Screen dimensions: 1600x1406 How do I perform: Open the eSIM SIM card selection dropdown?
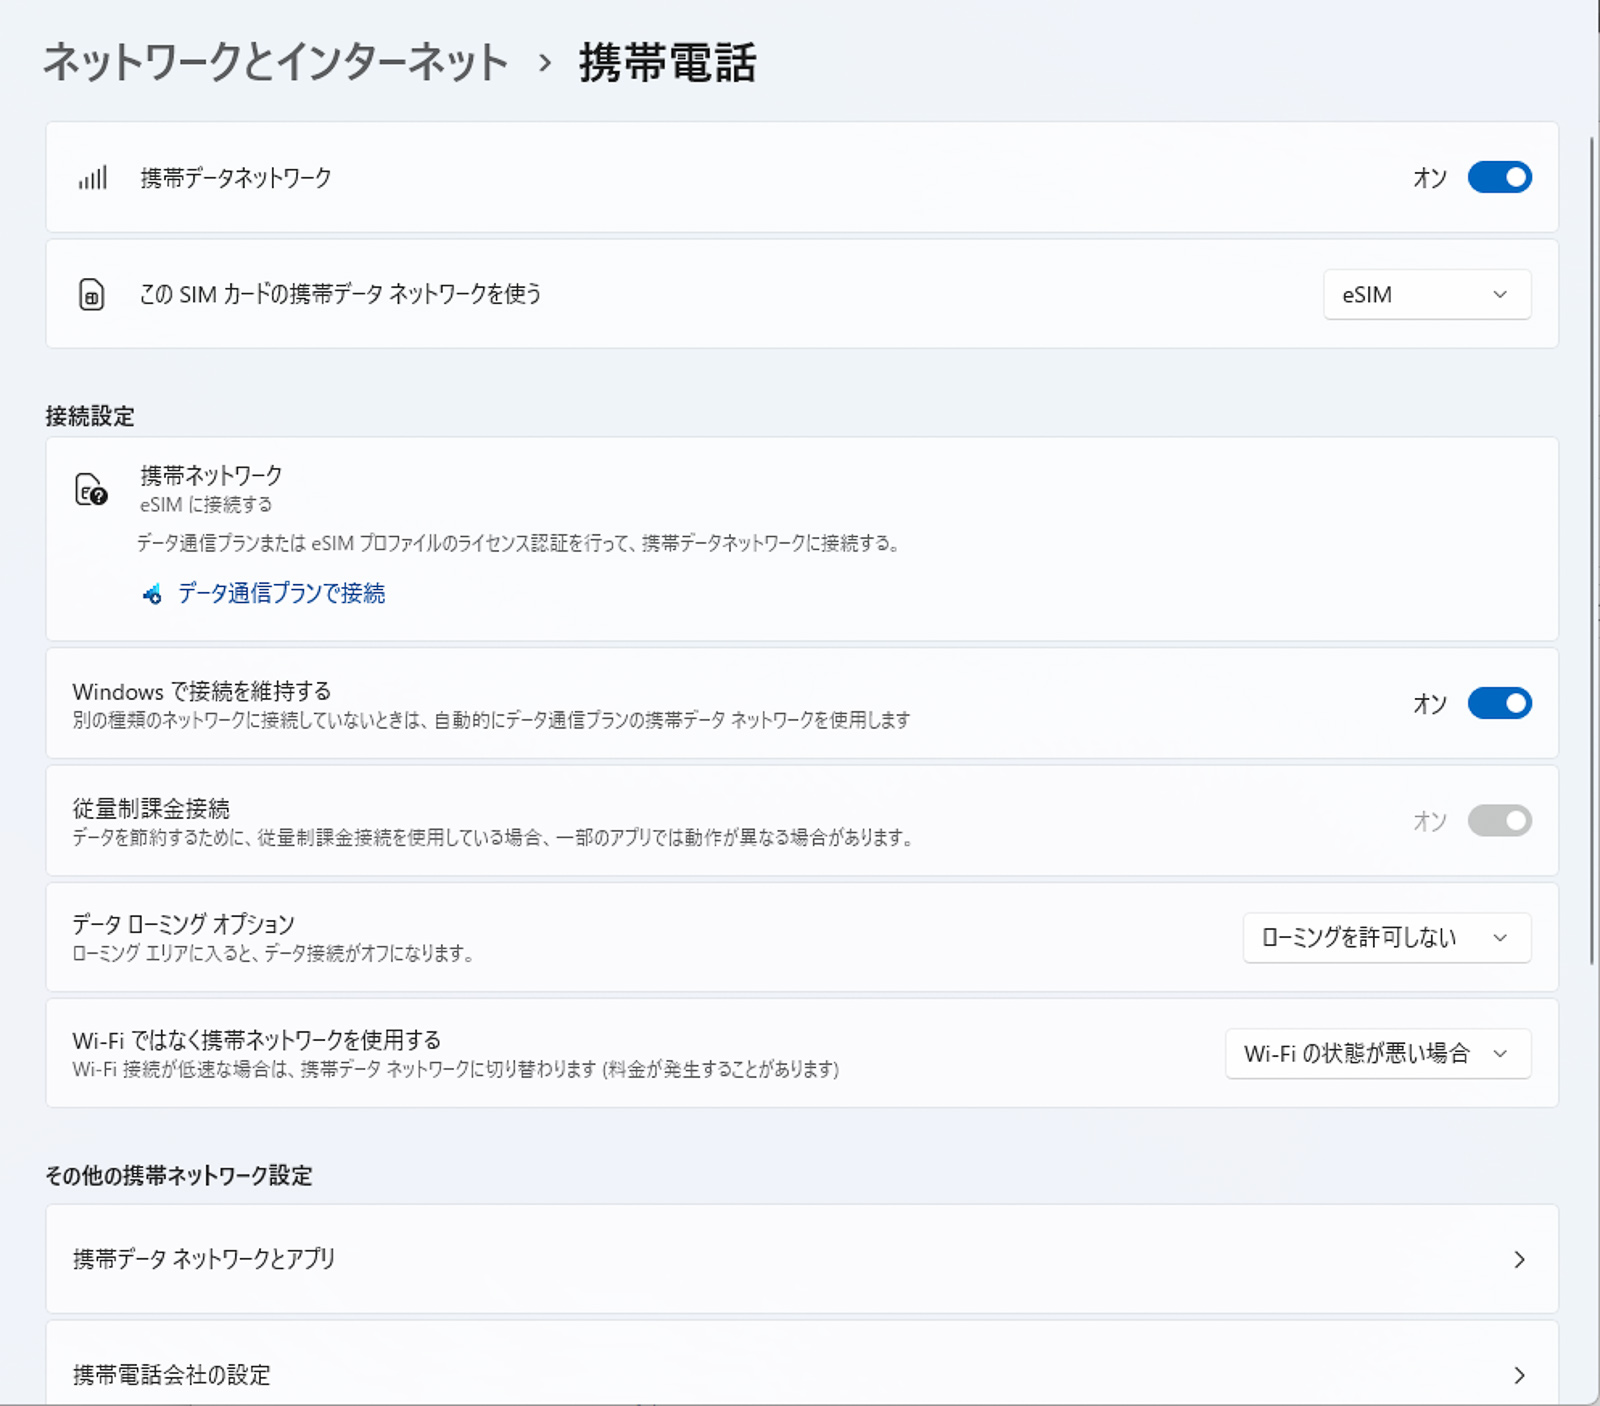coord(1425,294)
